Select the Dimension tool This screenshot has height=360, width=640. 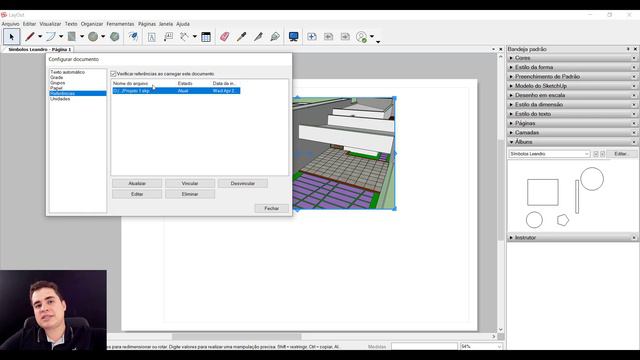184,37
